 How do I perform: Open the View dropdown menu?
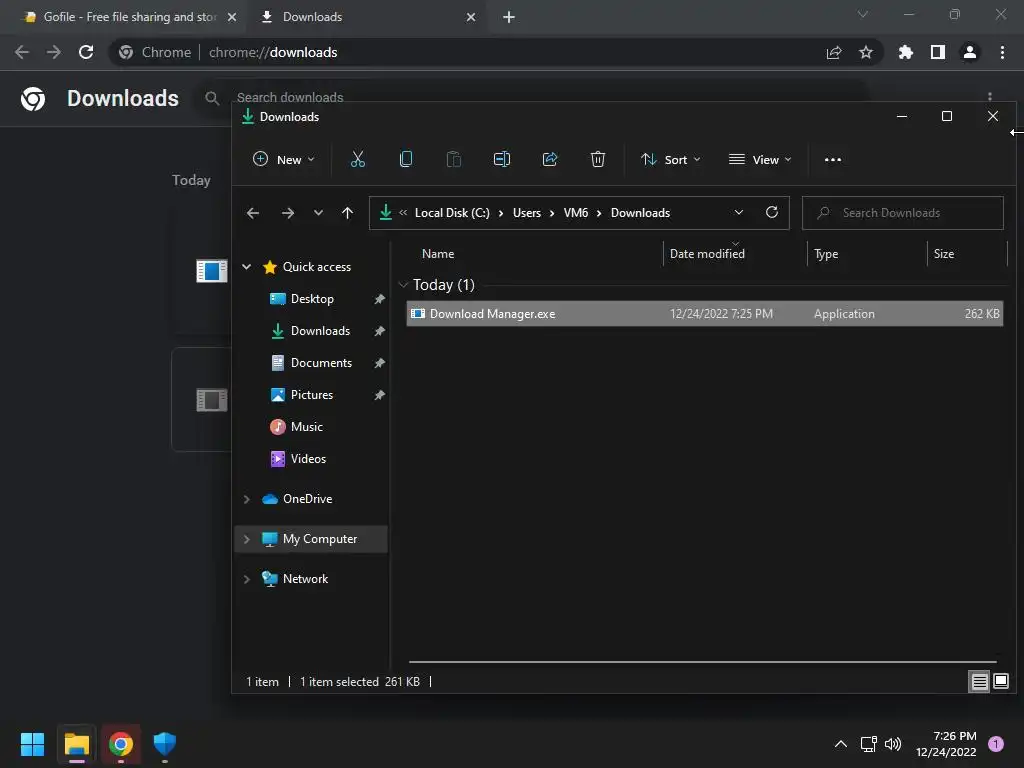coord(760,159)
